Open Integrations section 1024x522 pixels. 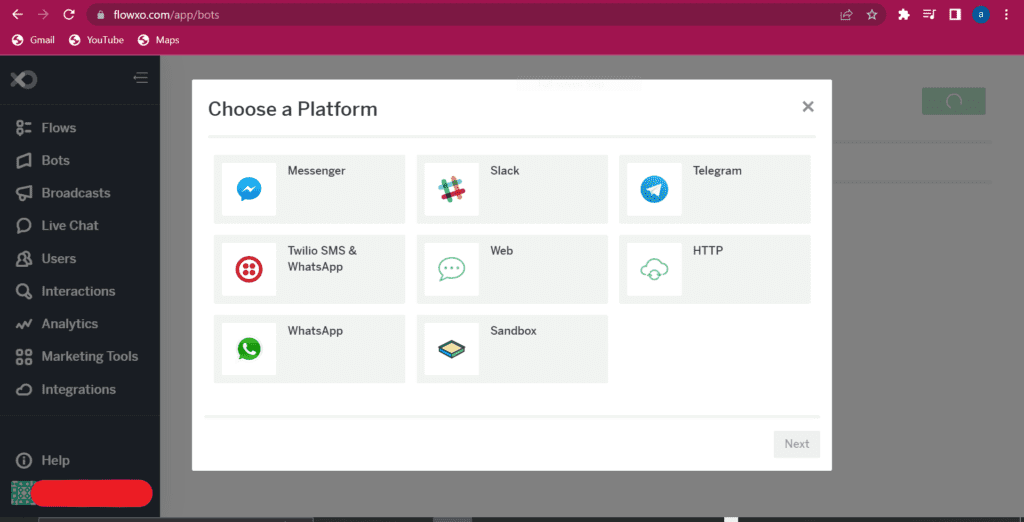point(78,389)
